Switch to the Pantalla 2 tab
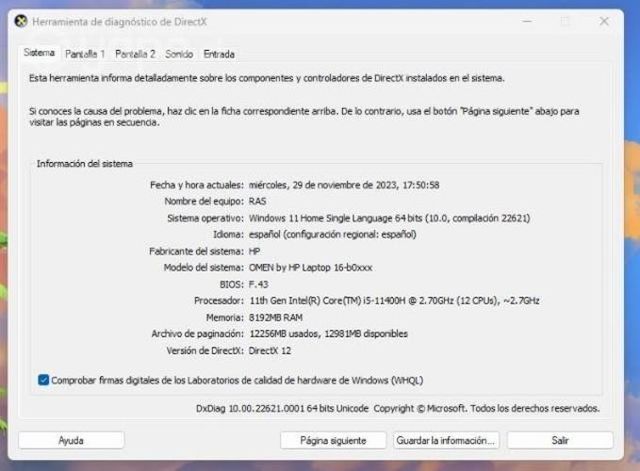This screenshot has width=640, height=471. click(x=135, y=54)
